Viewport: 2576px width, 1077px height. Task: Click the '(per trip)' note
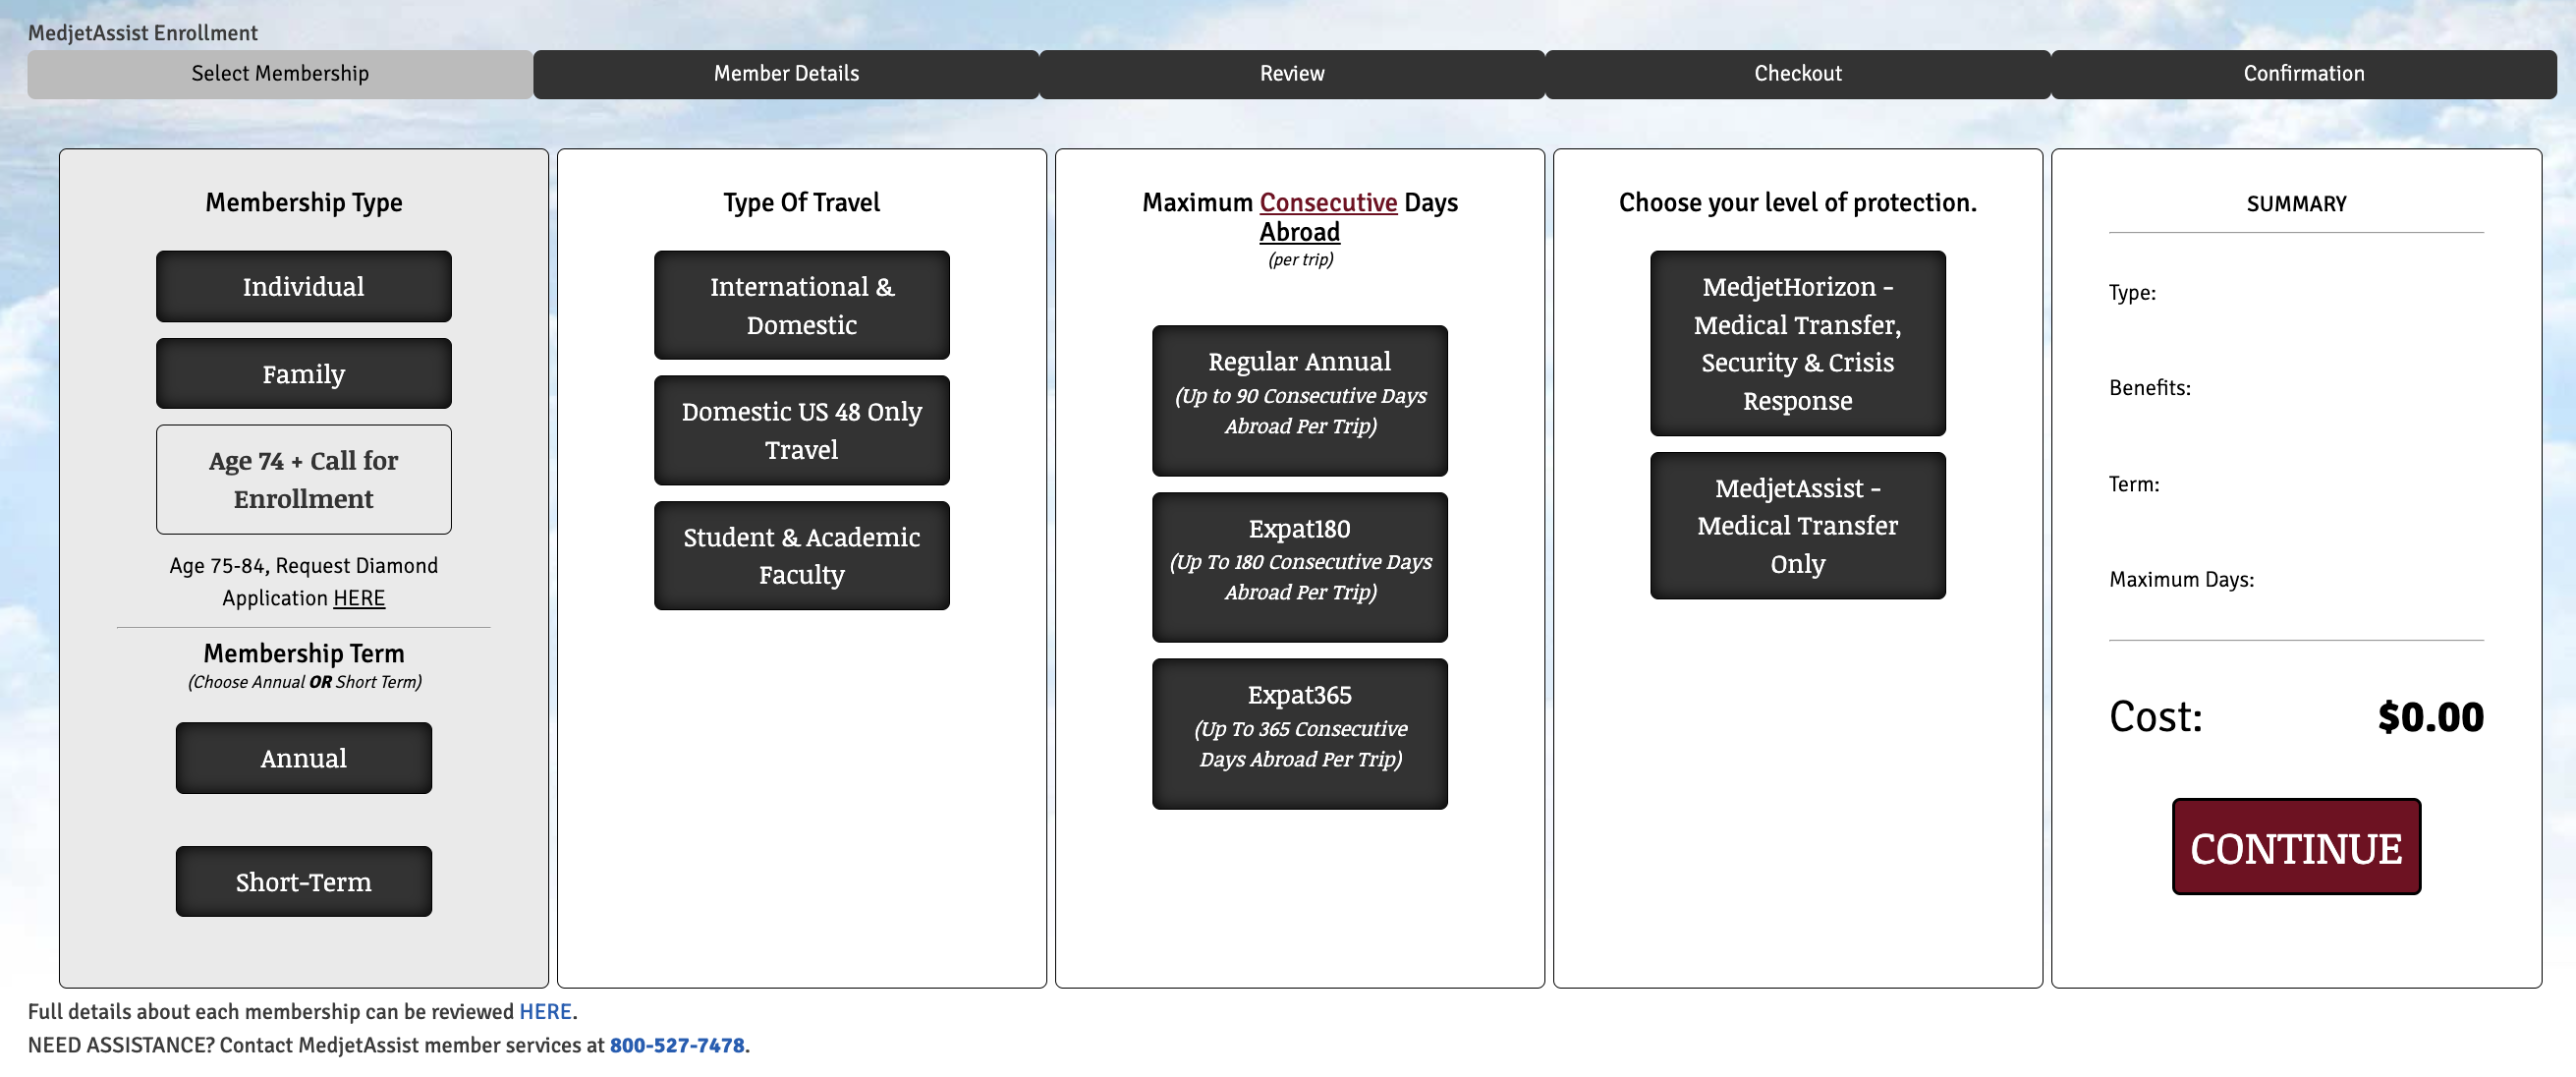pos(1300,260)
